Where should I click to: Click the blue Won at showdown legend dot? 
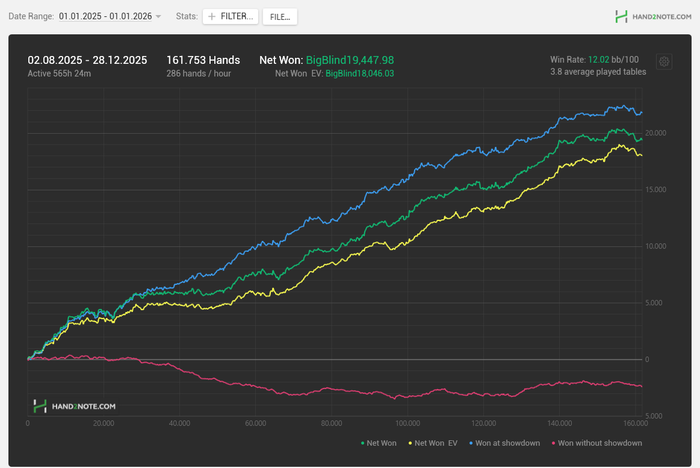(471, 443)
